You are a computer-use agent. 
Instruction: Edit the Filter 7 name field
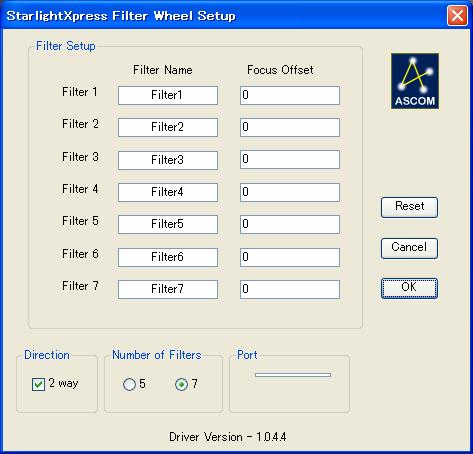coord(168,289)
